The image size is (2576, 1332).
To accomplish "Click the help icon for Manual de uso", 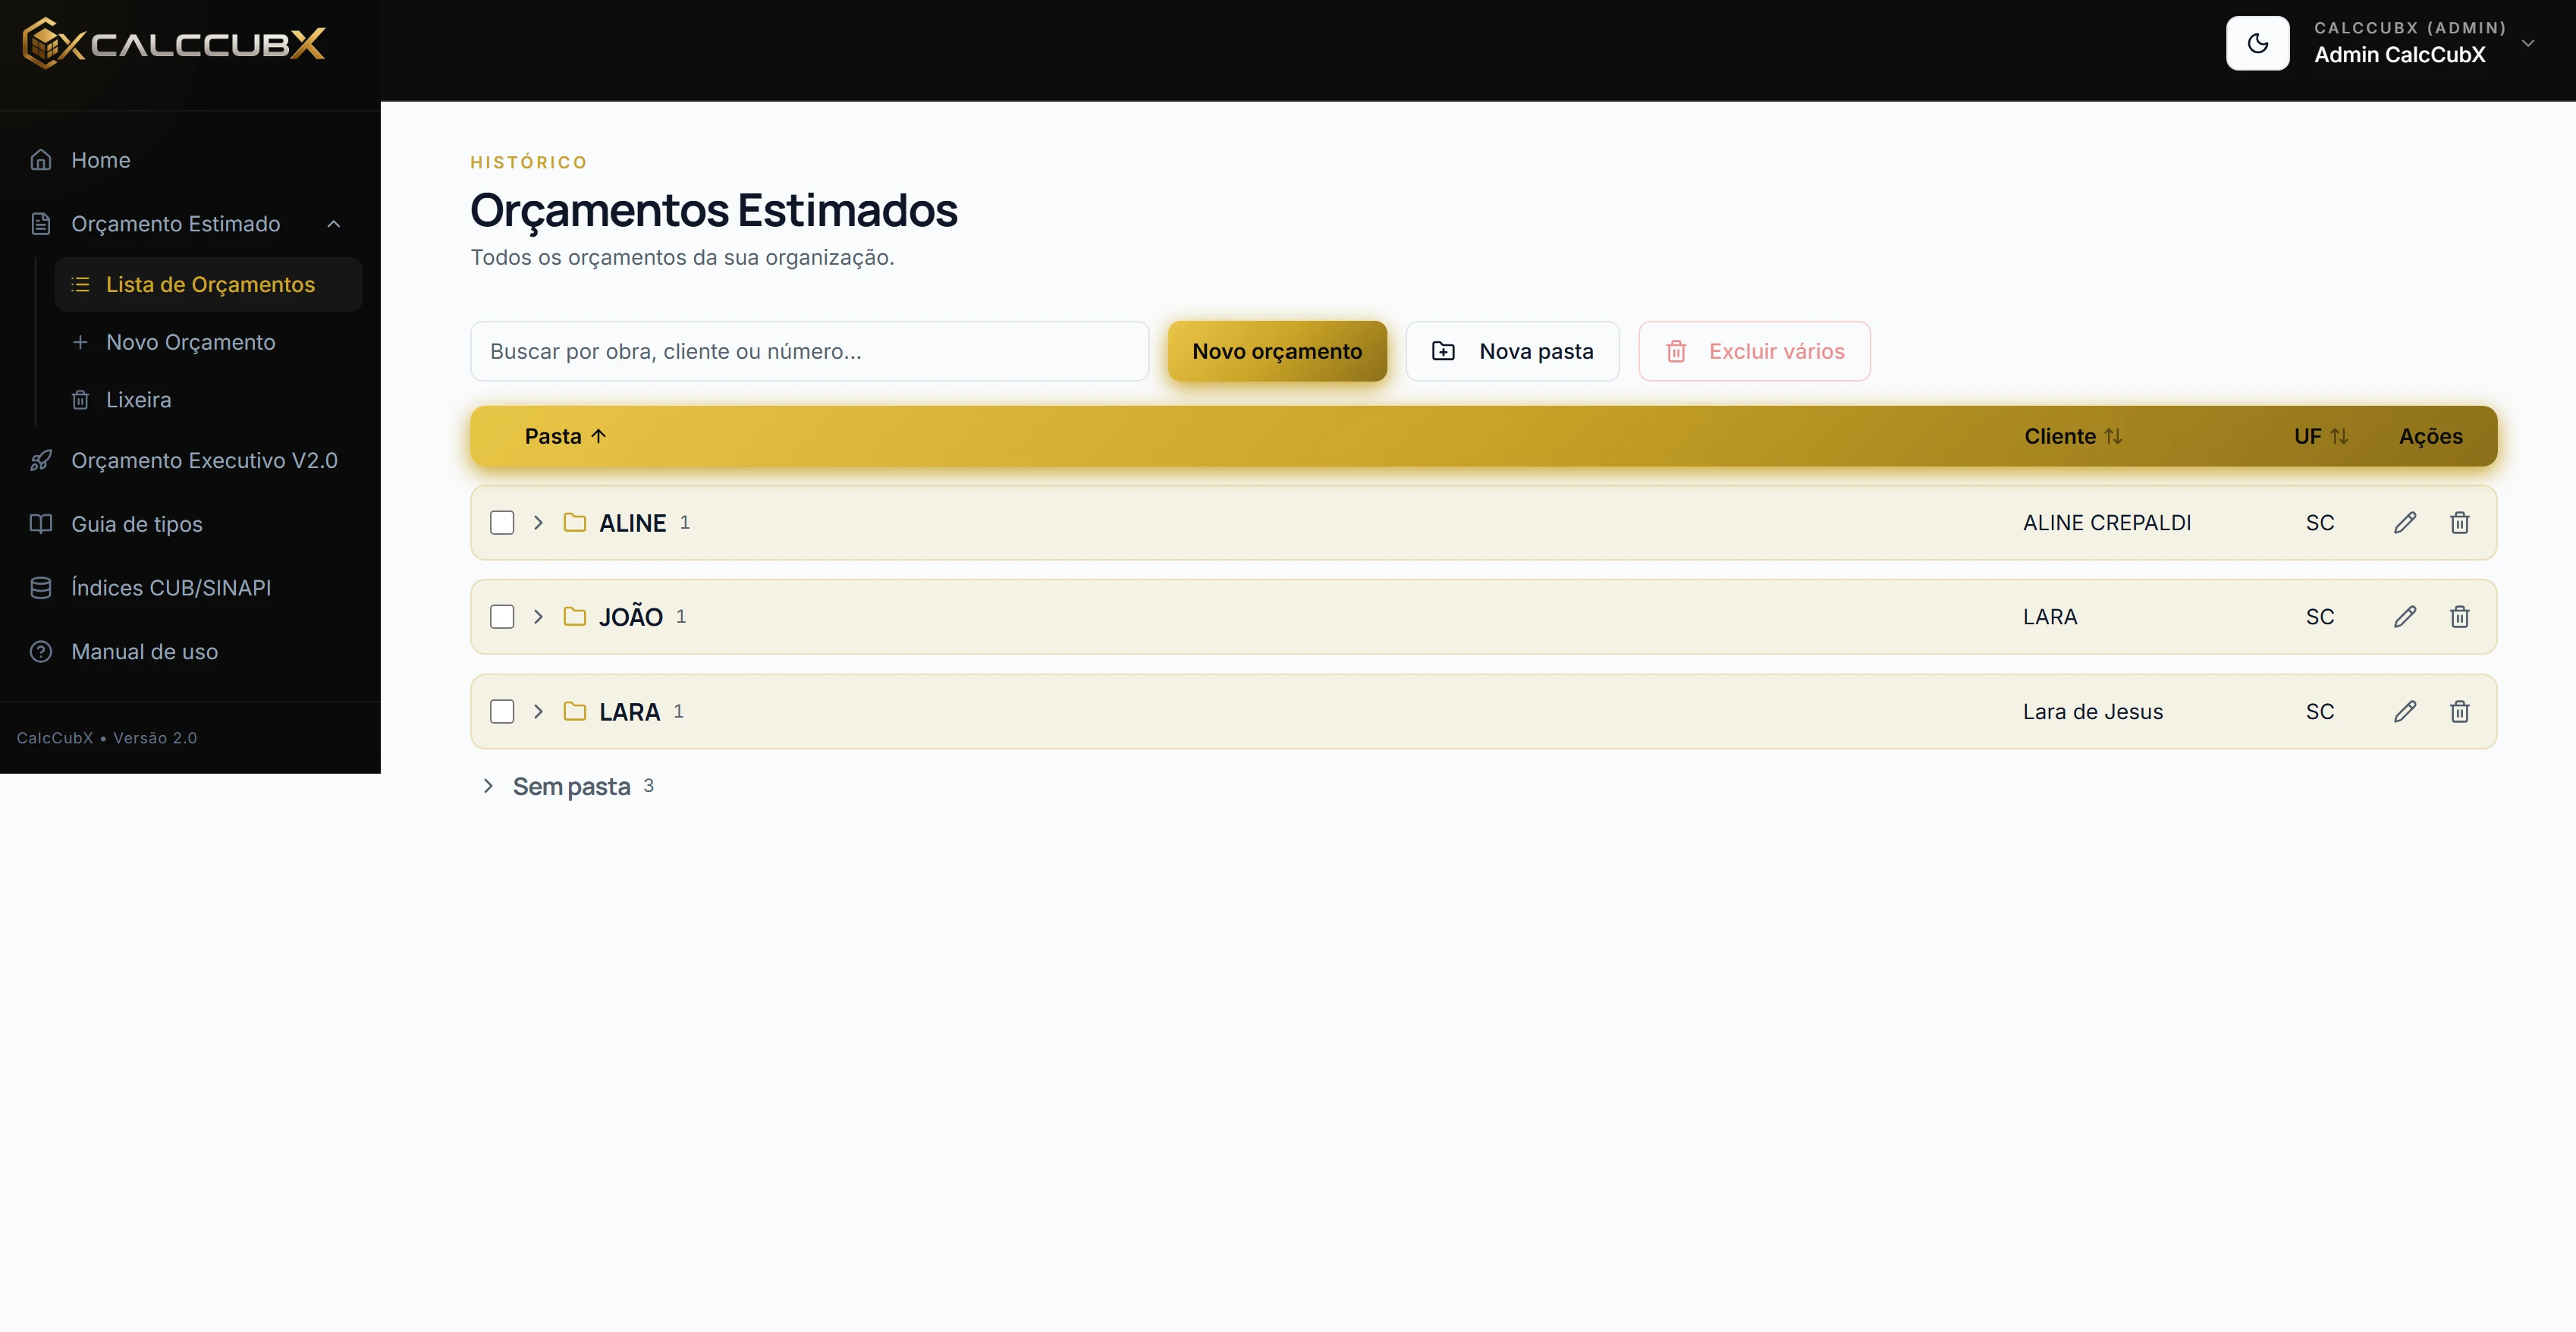I will 41,652.
